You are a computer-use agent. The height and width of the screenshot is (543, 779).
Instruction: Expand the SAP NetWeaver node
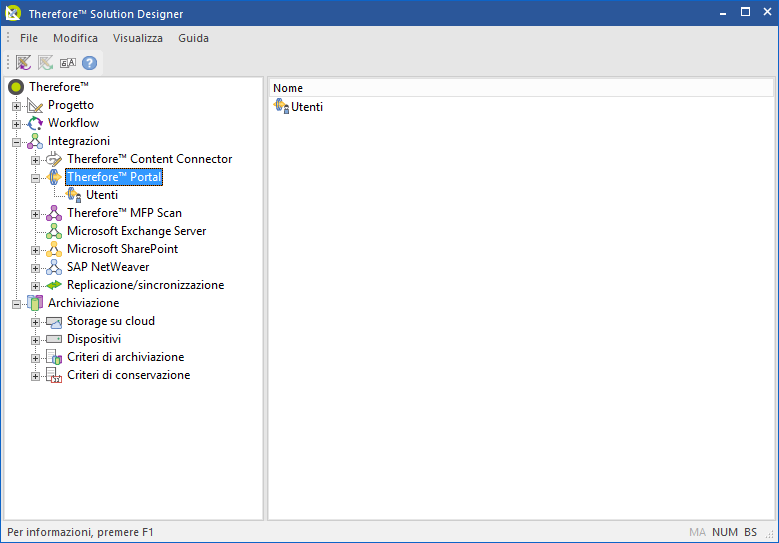click(35, 268)
